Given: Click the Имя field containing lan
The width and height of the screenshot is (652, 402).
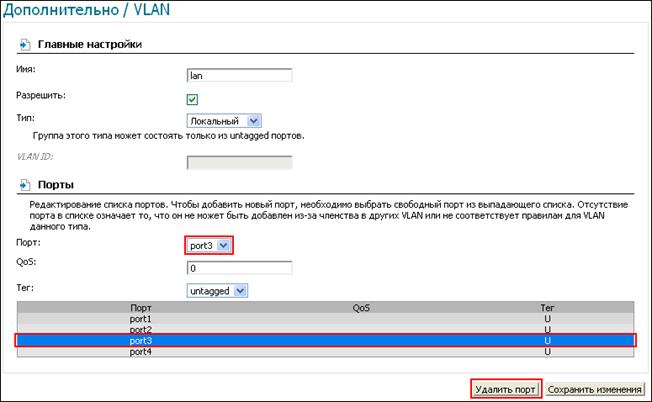Looking at the screenshot, I should point(240,76).
